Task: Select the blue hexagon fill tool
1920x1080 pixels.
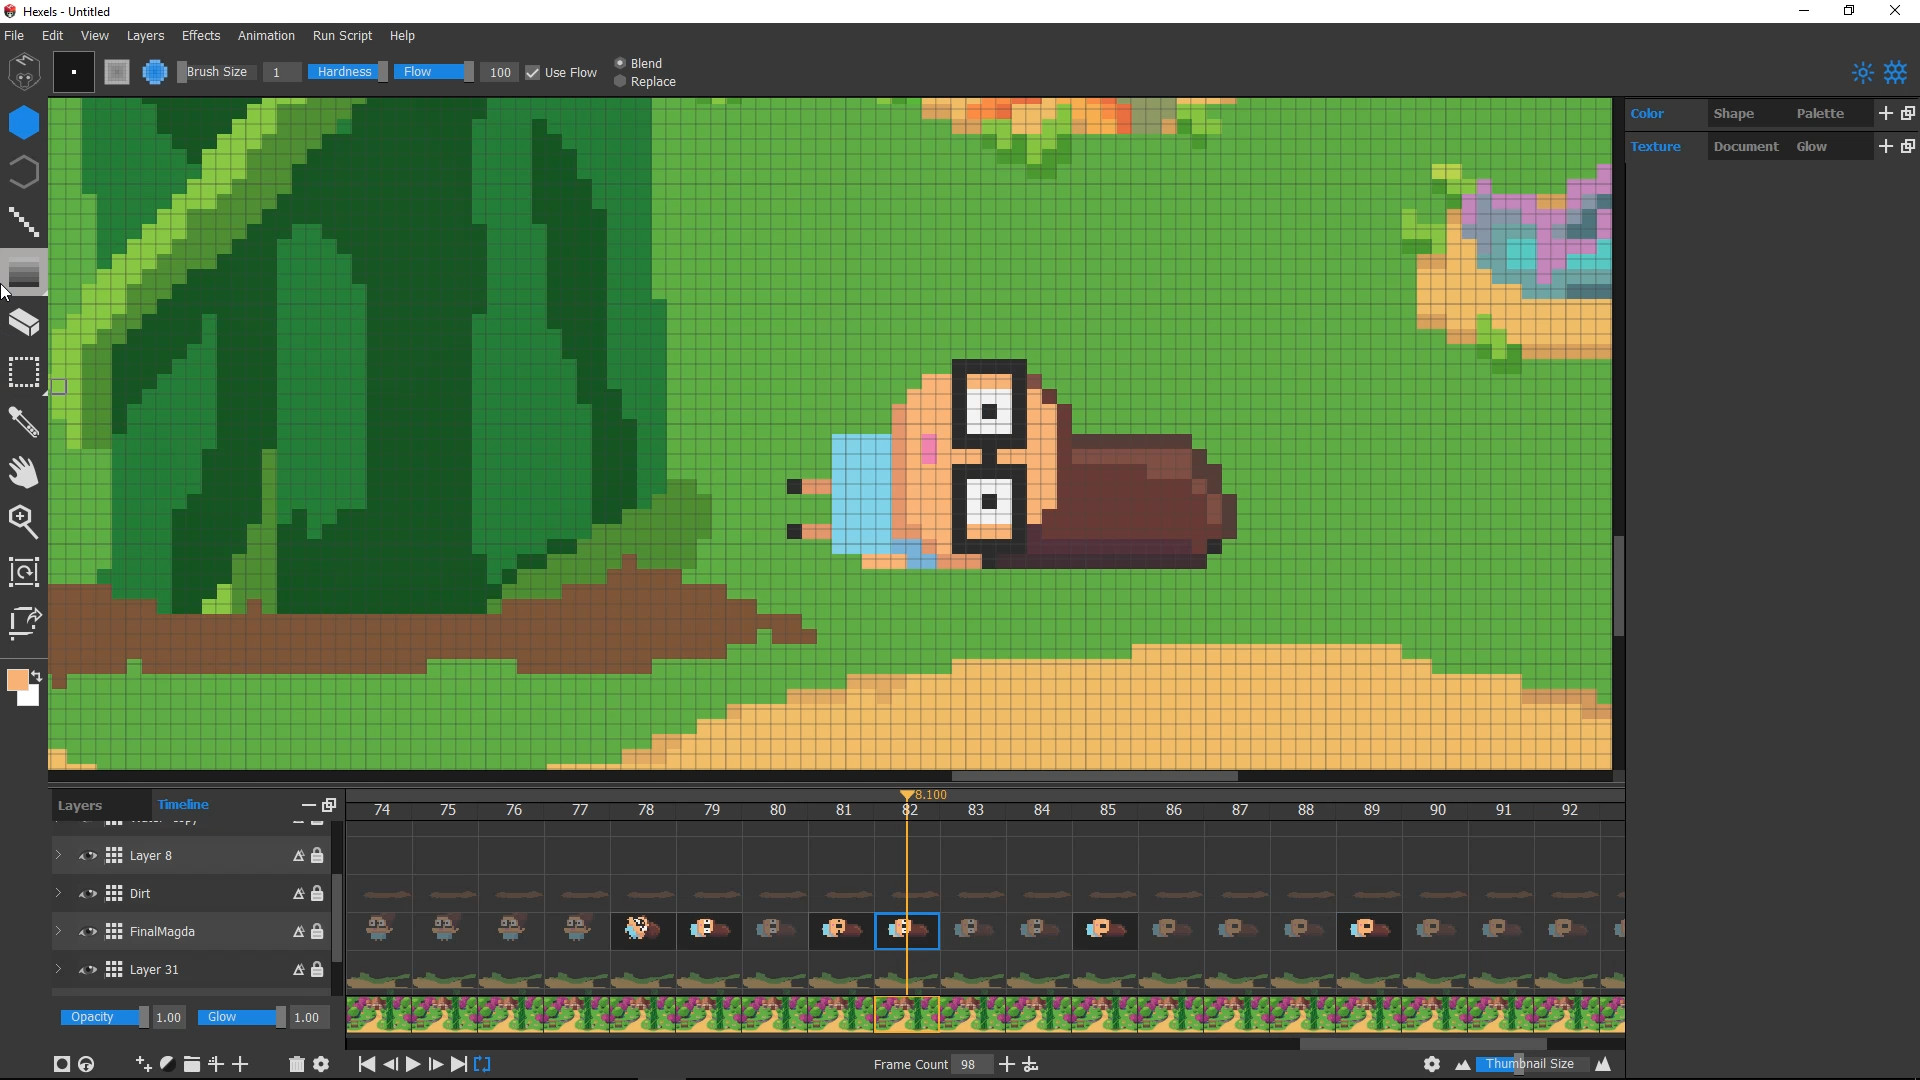Action: [24, 123]
